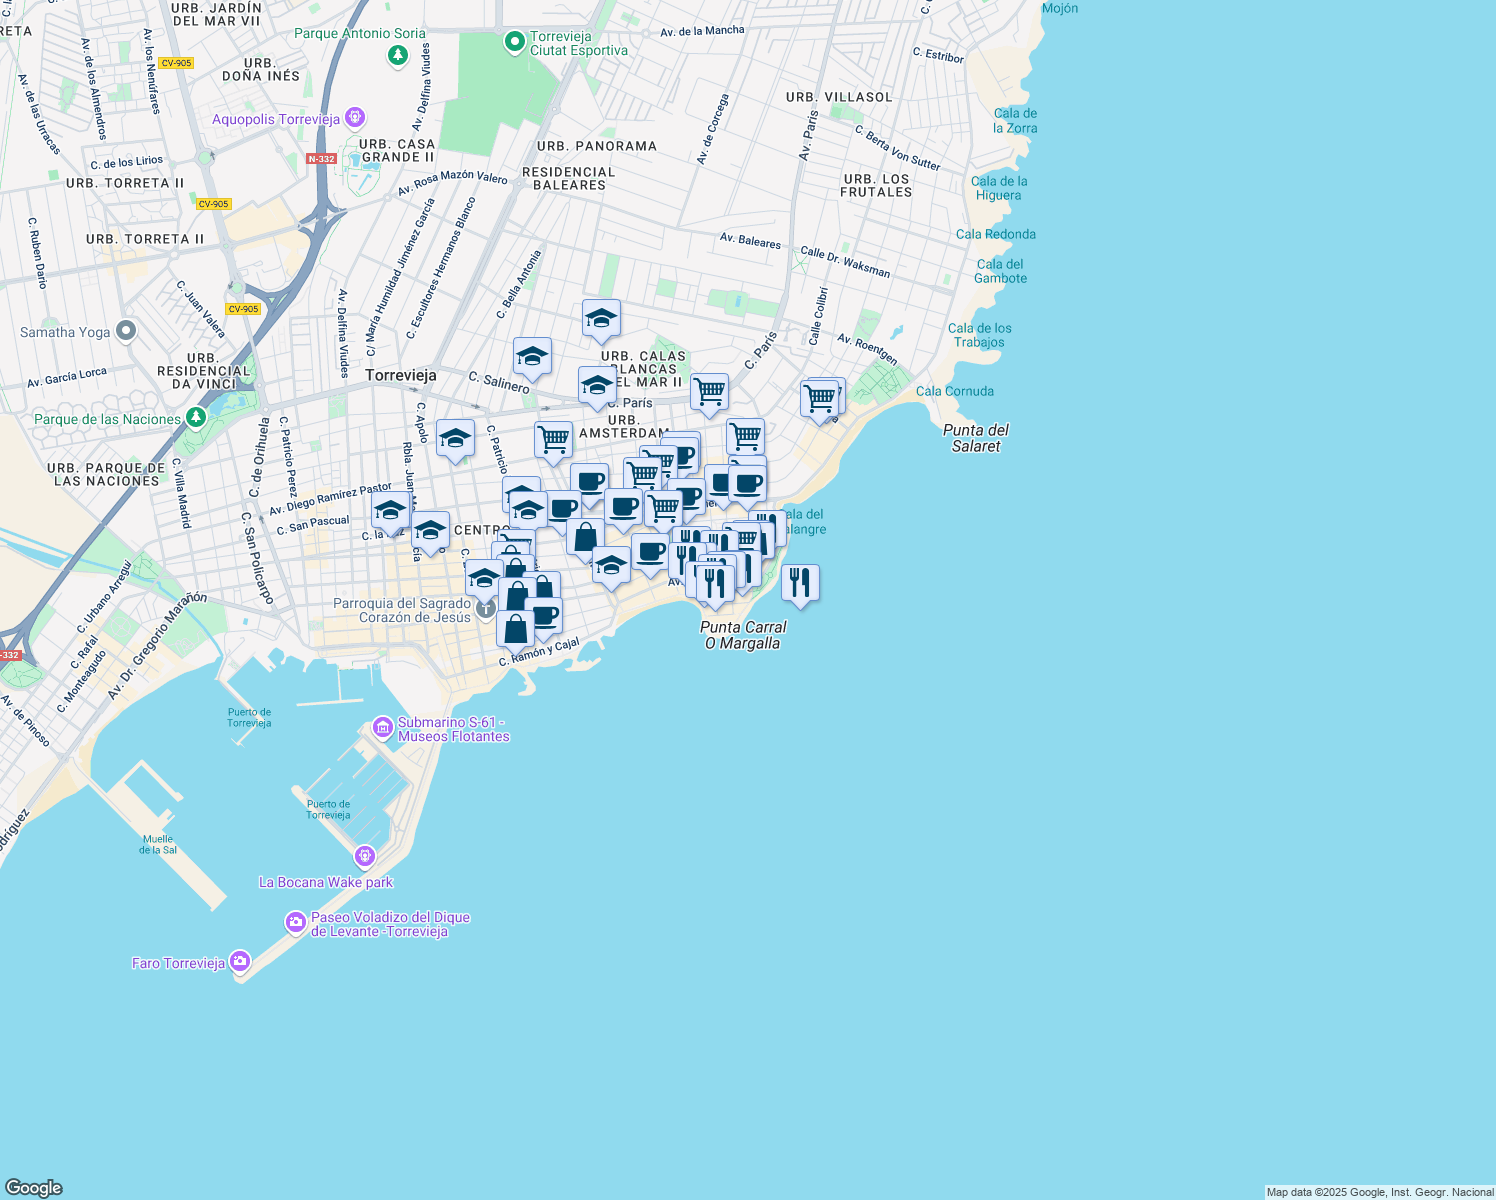The width and height of the screenshot is (1496, 1200).
Task: Select the Cala de los Trabajos label
Action: tap(980, 335)
